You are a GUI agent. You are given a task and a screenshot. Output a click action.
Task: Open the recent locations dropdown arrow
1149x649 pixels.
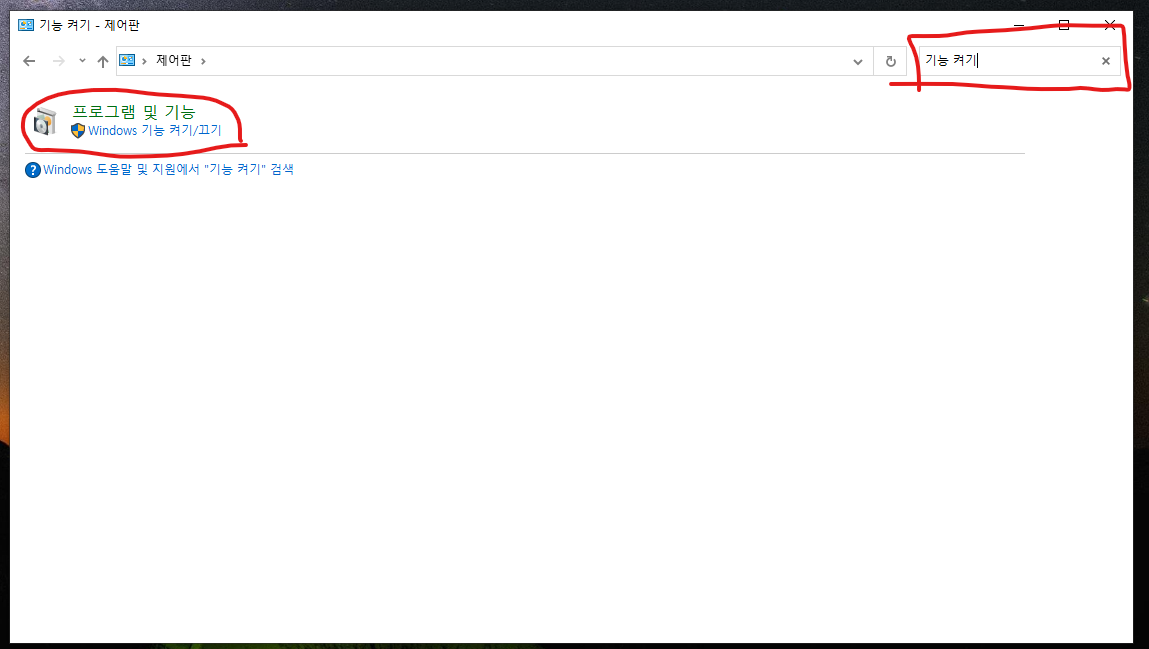pos(82,61)
